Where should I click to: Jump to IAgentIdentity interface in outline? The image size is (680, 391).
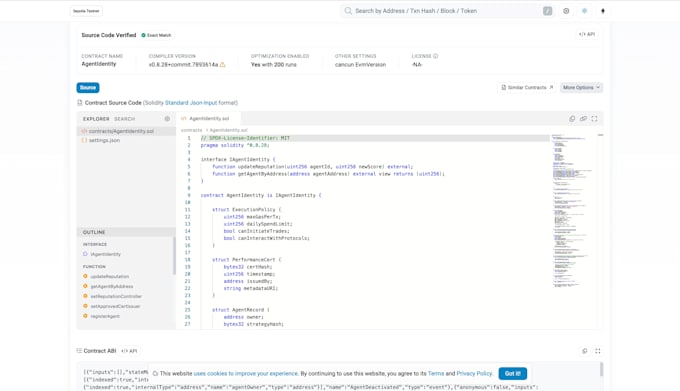(105, 254)
